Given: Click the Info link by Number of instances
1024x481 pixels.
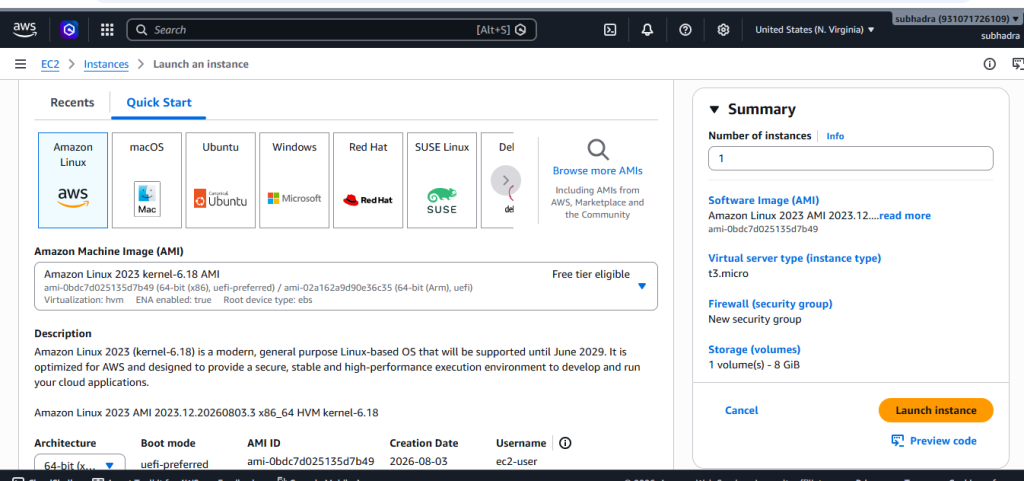Looking at the screenshot, I should pyautogui.click(x=835, y=136).
